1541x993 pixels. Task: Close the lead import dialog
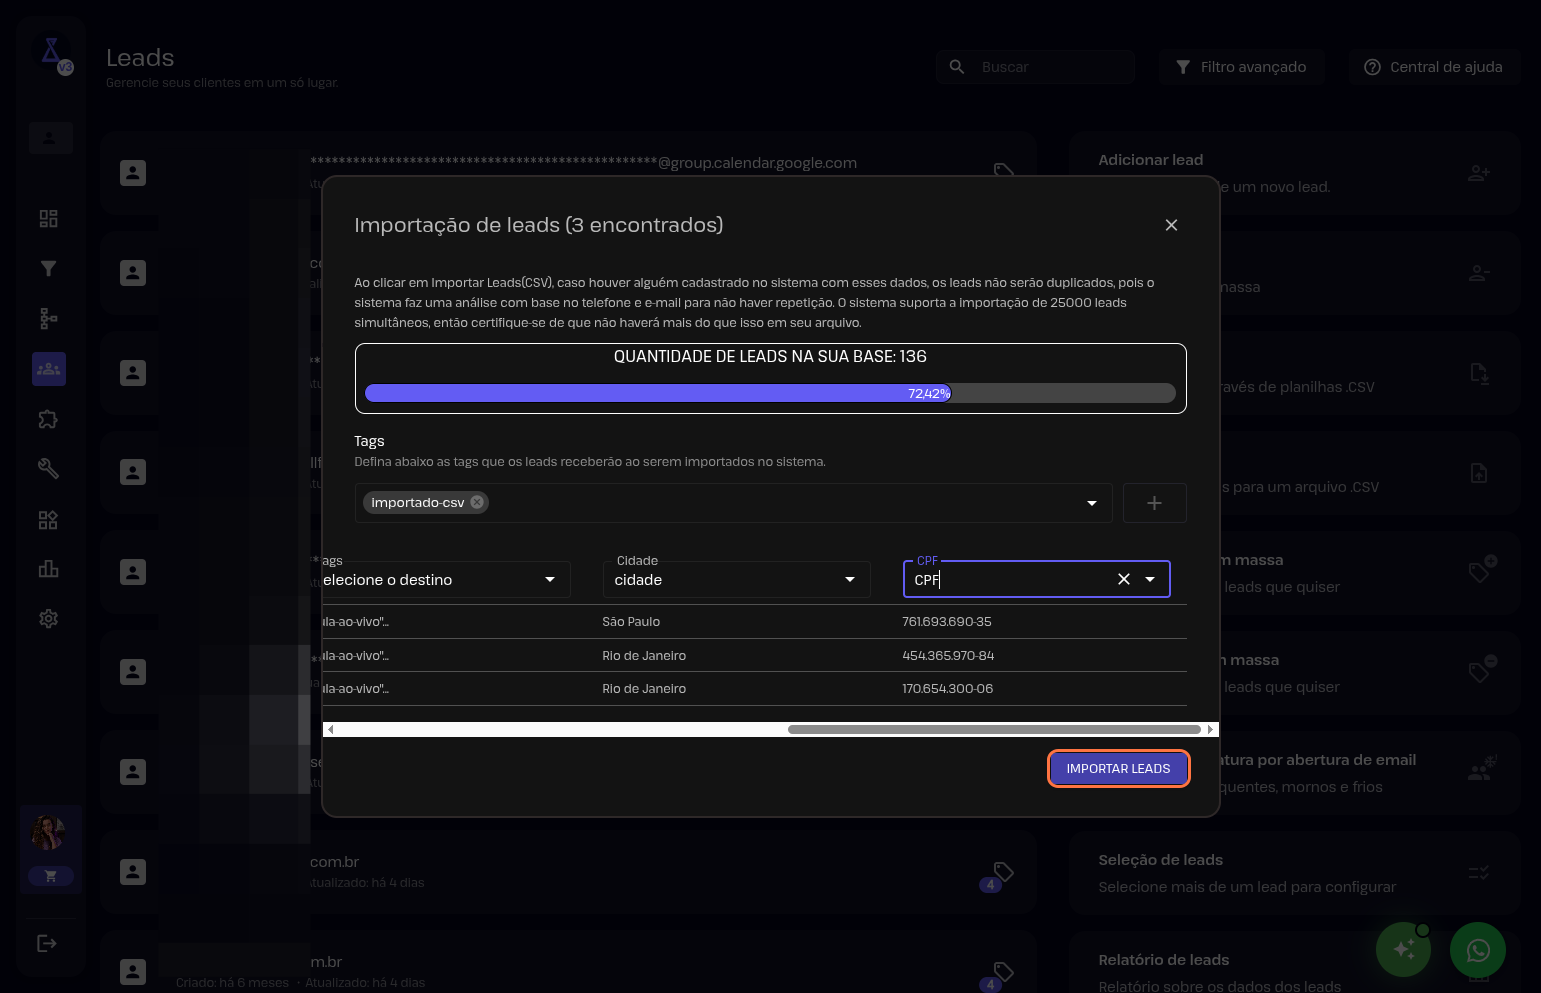[1171, 225]
